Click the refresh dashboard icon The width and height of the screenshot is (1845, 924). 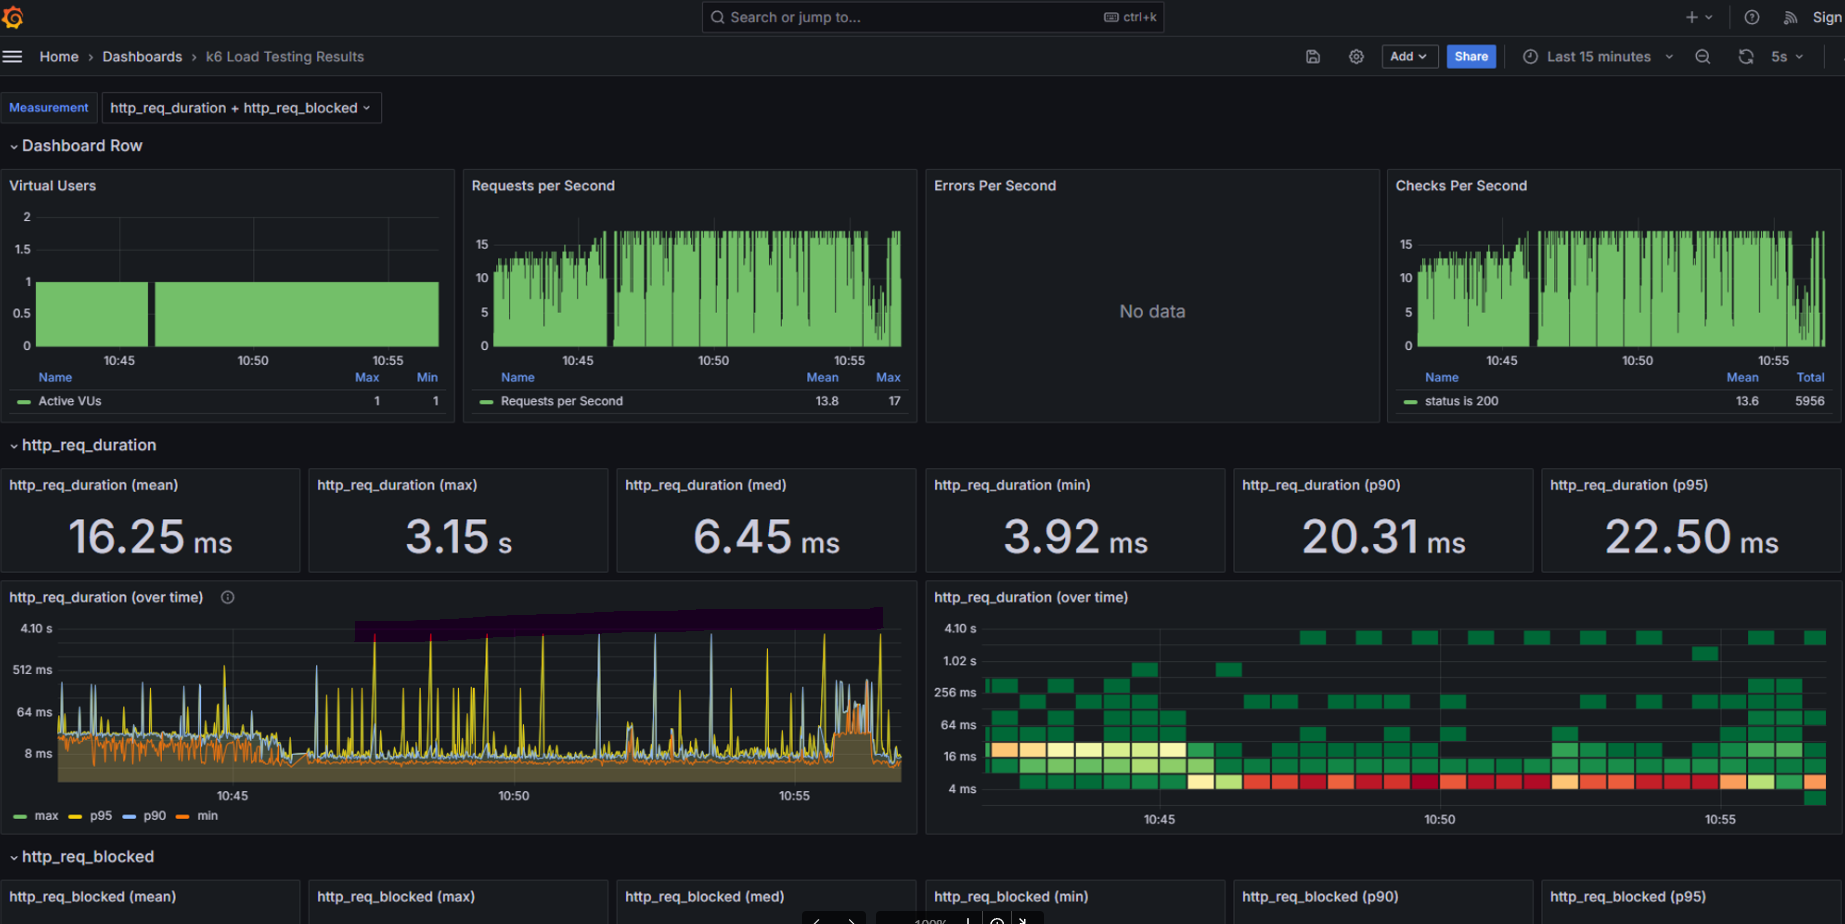(x=1746, y=57)
